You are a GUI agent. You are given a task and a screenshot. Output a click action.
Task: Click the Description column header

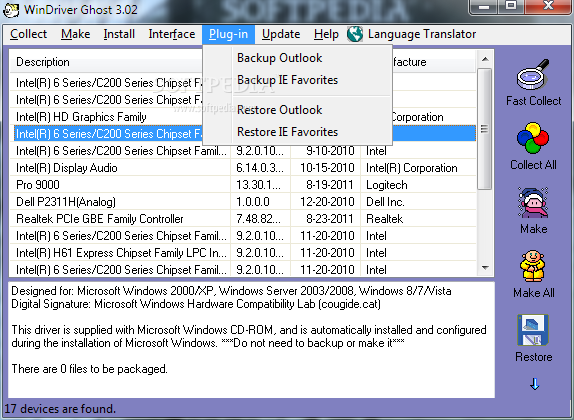[106, 62]
